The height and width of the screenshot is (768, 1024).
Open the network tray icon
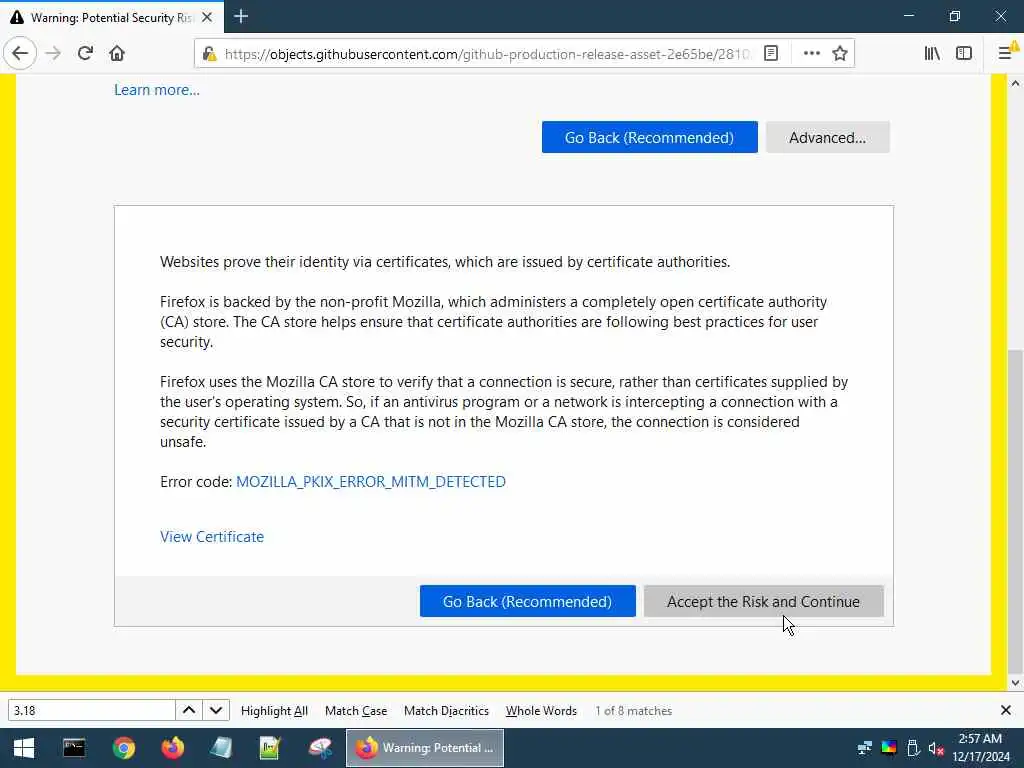click(865, 748)
